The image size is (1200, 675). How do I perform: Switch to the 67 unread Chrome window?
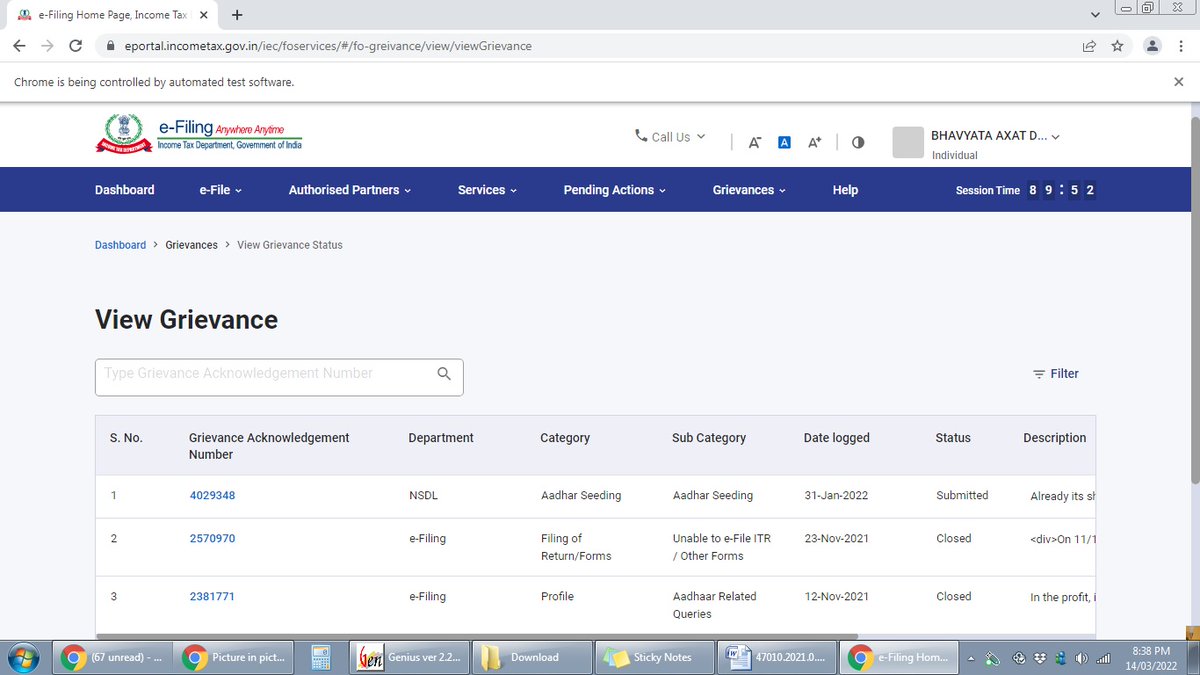coord(110,657)
